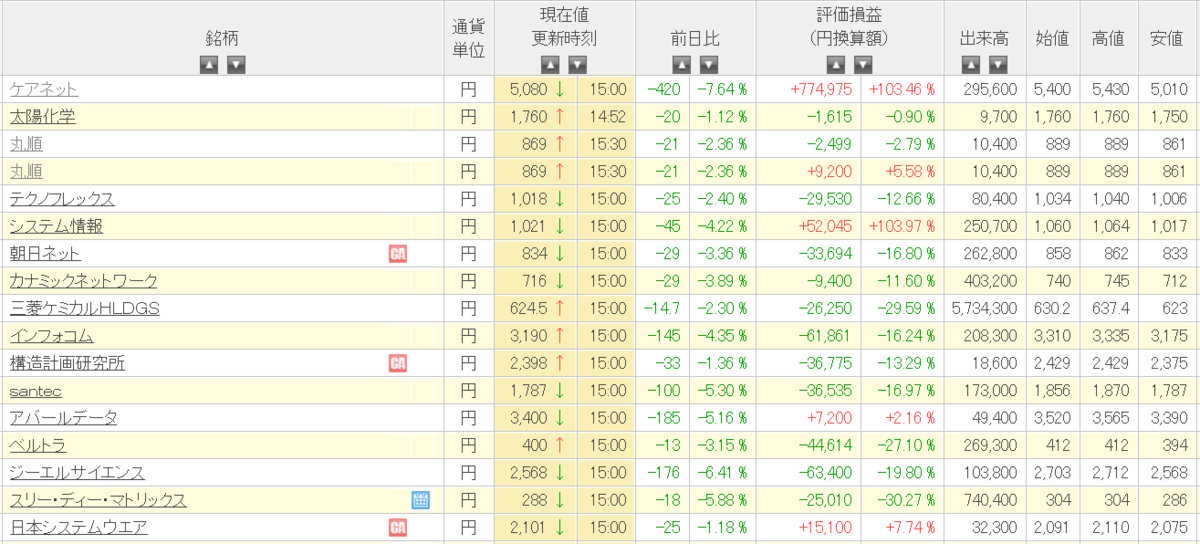This screenshot has height=544, width=1200.
Task: Select システム情報 gain percent +103.97 %
Action: 902,226
